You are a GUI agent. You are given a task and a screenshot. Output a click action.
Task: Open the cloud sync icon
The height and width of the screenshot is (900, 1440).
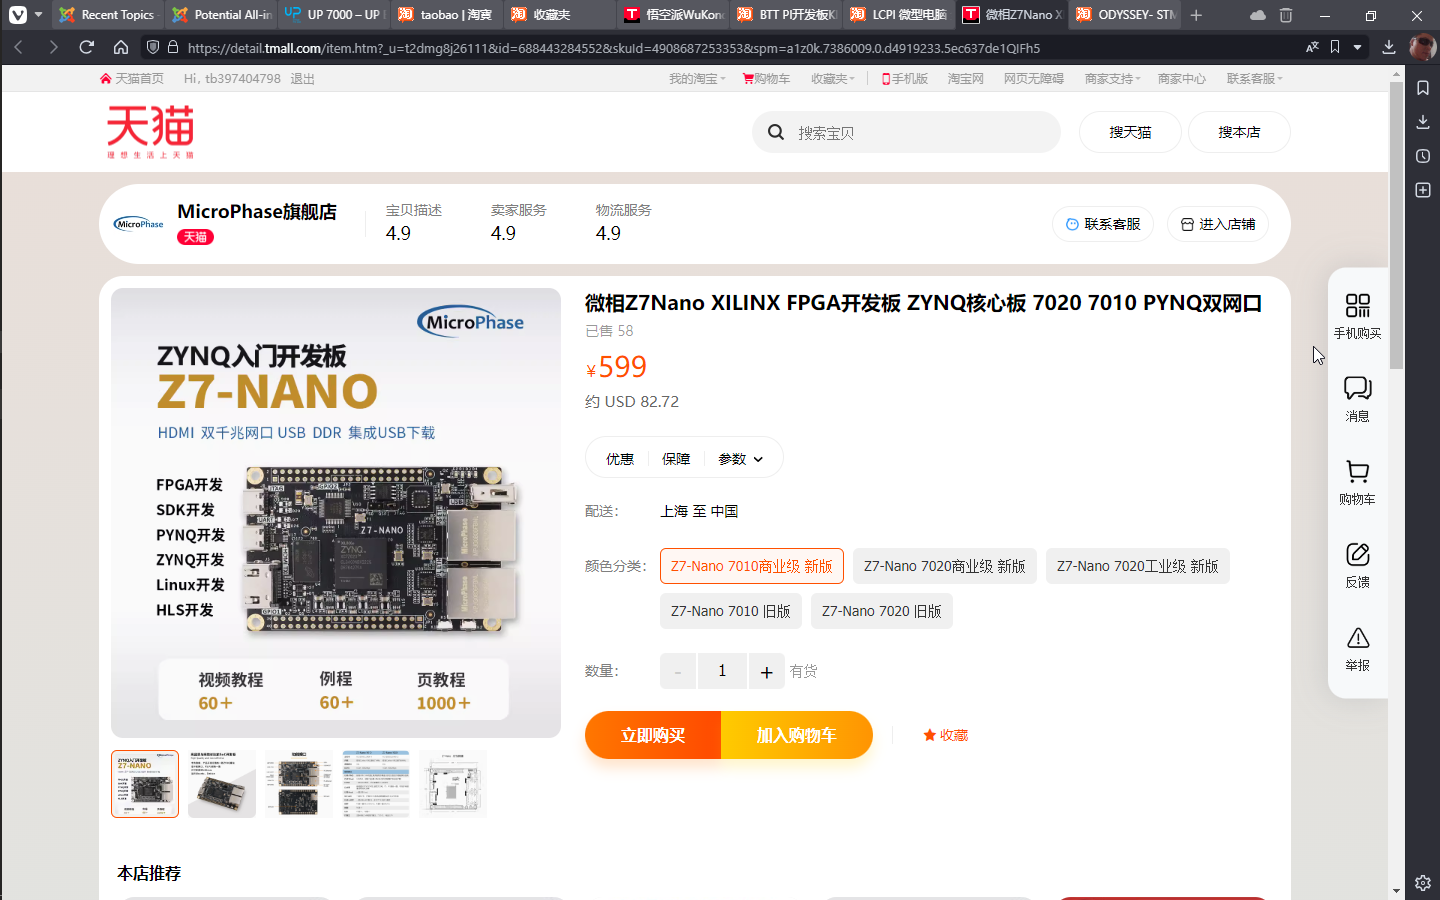pos(1257,15)
